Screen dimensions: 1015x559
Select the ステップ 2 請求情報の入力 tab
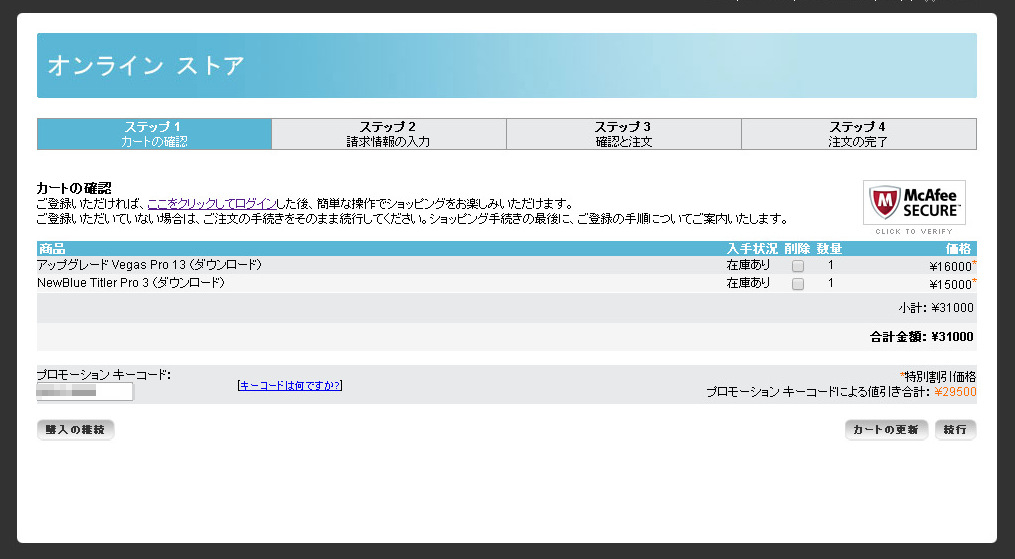pyautogui.click(x=388, y=134)
